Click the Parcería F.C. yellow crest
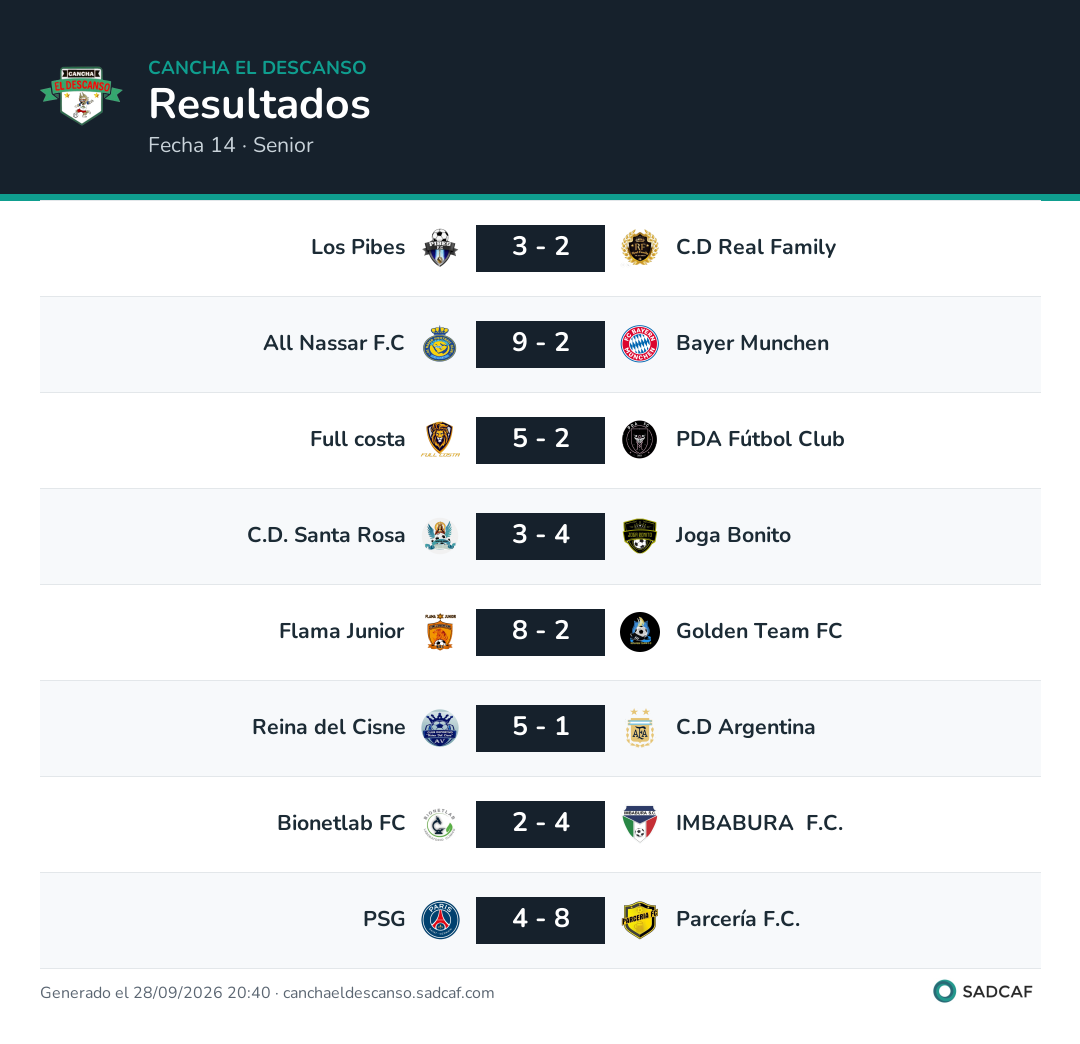The height and width of the screenshot is (1044, 1080). click(640, 920)
